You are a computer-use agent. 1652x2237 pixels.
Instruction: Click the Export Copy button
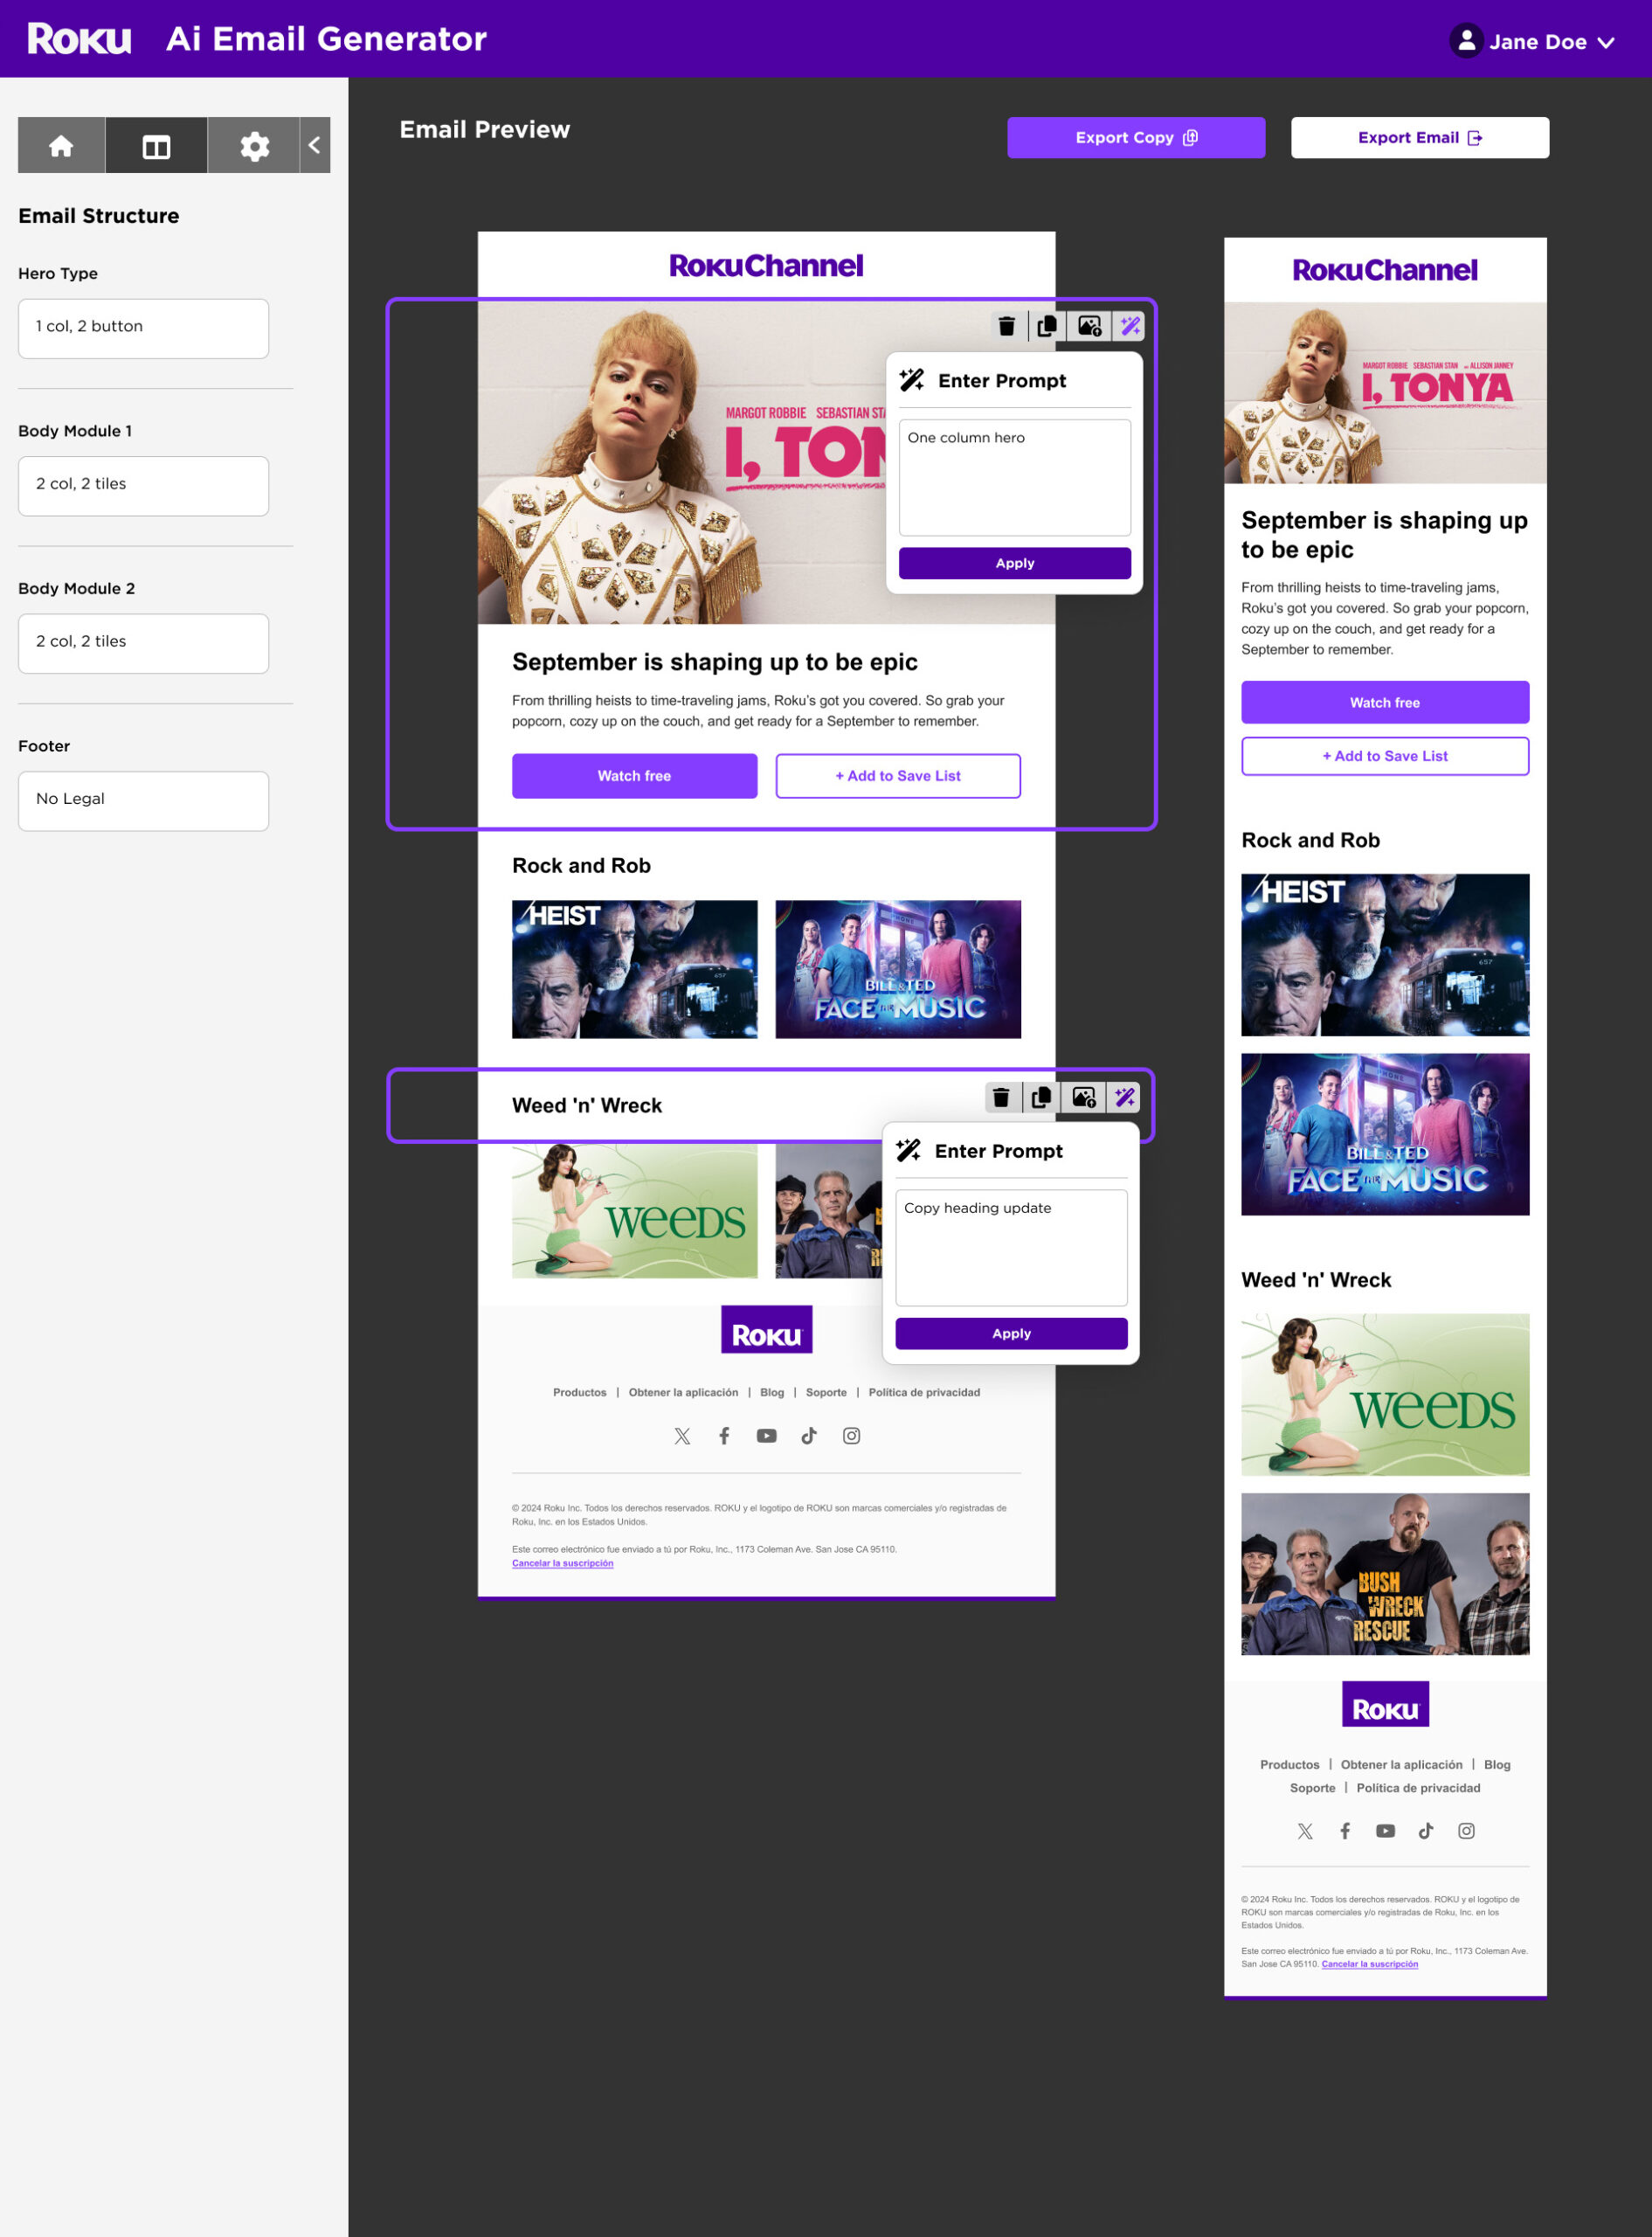(1135, 138)
